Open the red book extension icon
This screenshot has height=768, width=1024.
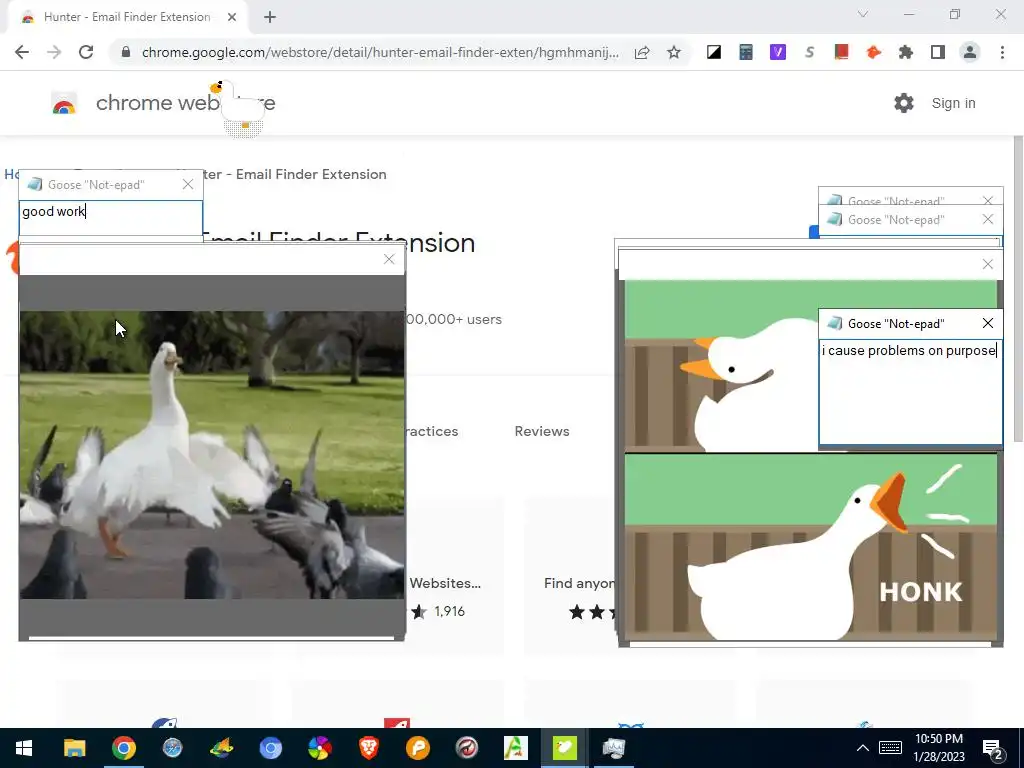(842, 52)
